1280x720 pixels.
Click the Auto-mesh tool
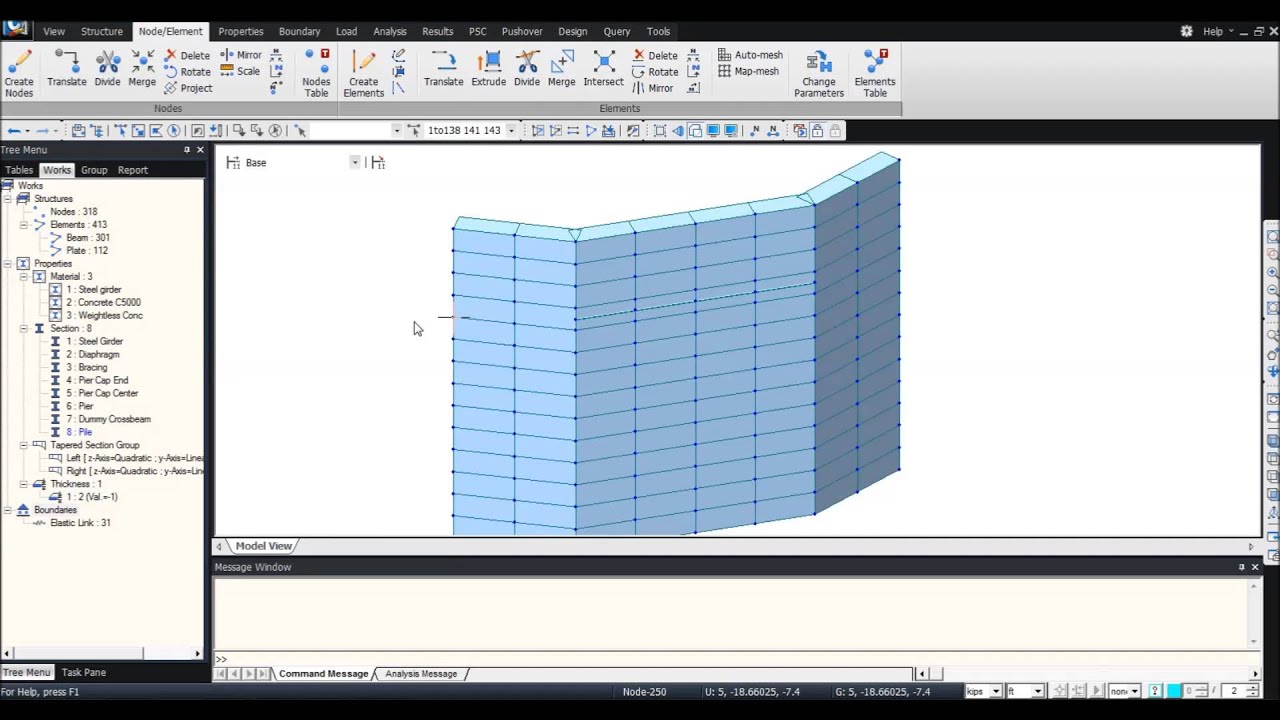coord(750,55)
